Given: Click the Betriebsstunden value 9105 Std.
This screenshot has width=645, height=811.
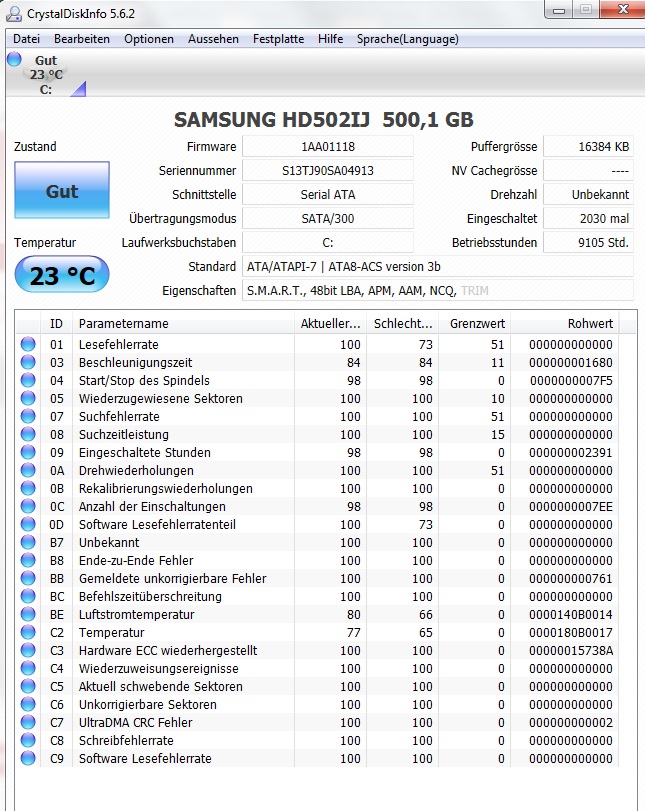Looking at the screenshot, I should [x=588, y=243].
